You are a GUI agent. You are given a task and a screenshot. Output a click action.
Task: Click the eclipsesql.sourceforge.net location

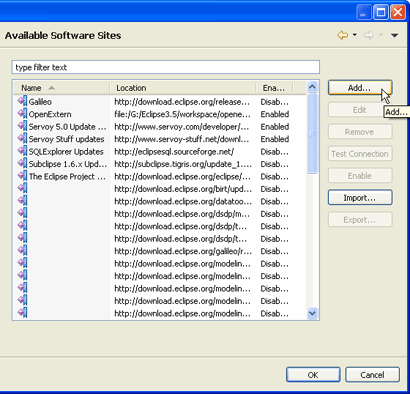pyautogui.click(x=174, y=151)
